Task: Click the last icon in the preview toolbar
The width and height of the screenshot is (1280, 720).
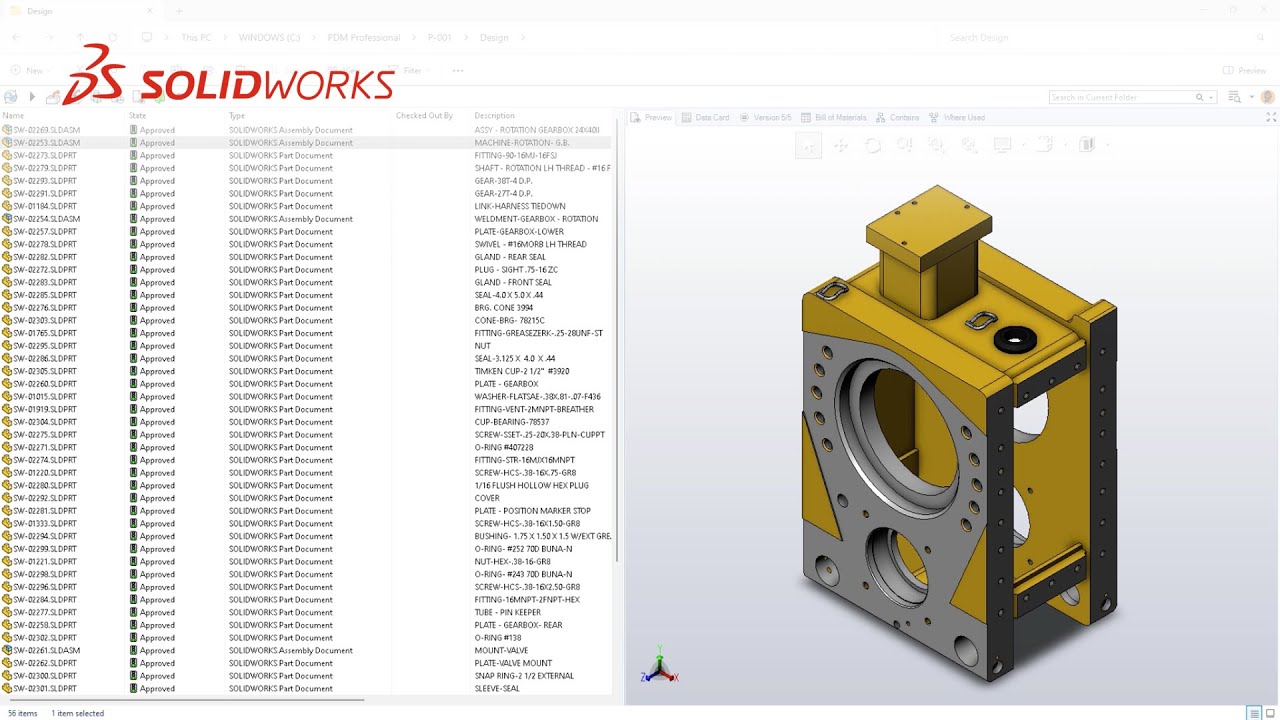Action: [1087, 146]
